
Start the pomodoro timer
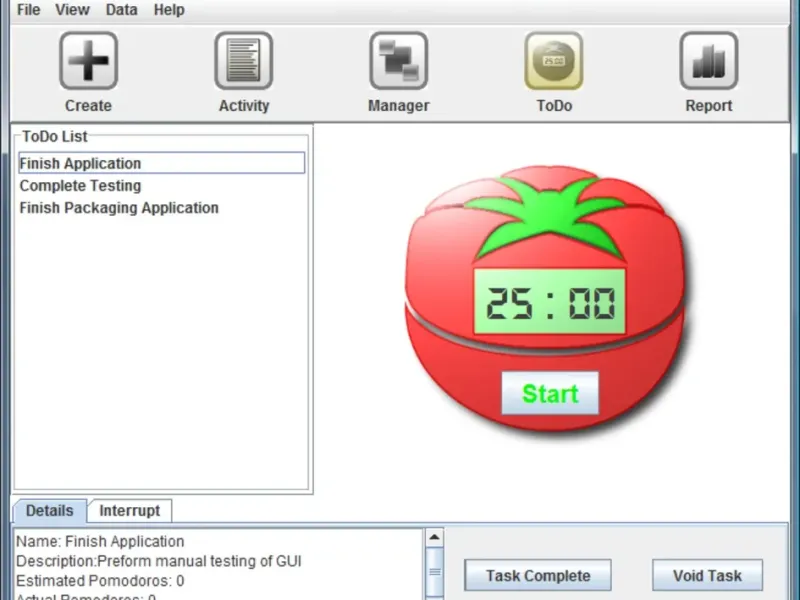pos(550,393)
